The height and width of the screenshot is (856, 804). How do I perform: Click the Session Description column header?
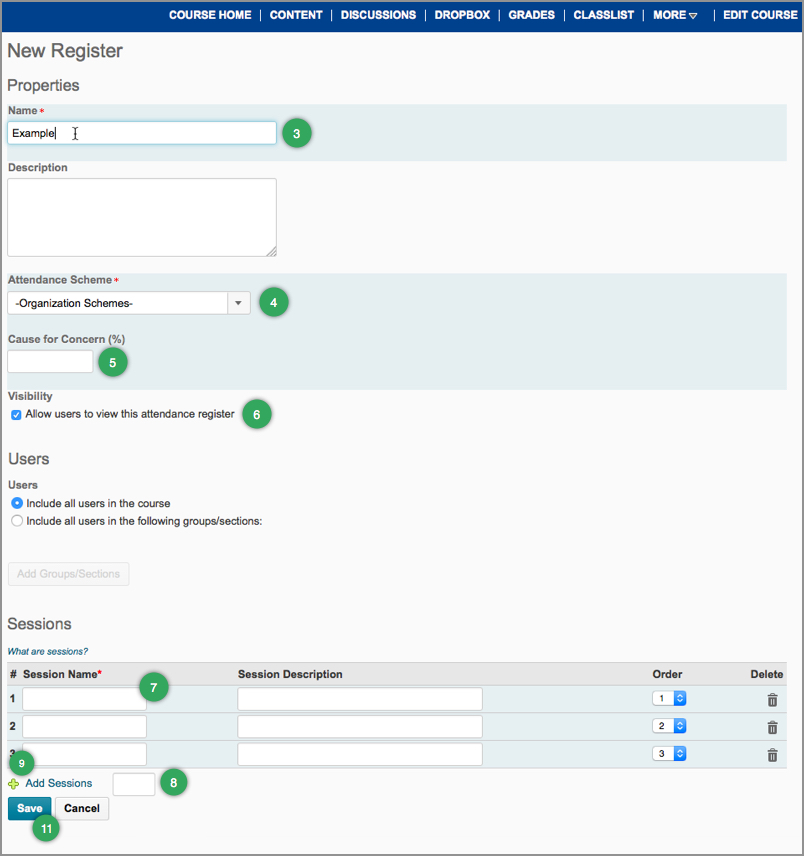290,674
